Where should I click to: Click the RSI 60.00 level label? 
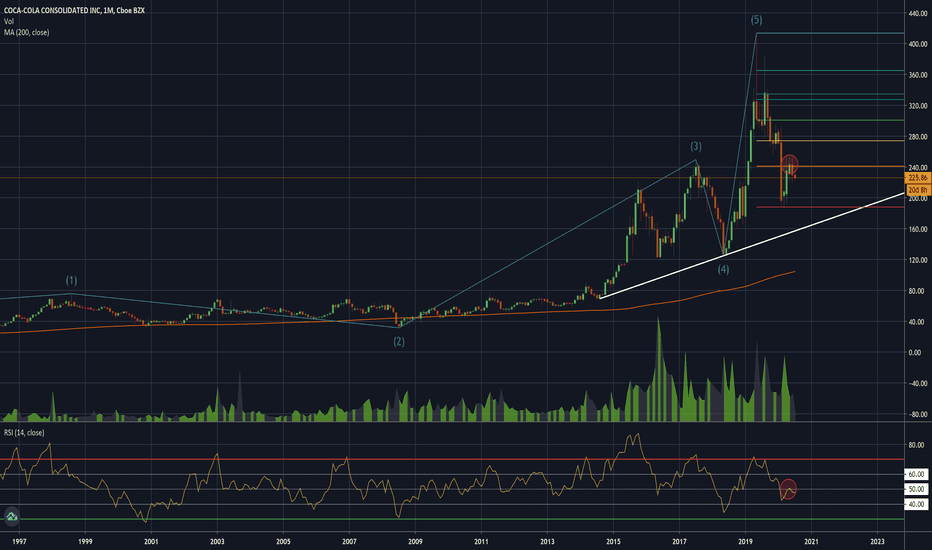pos(917,474)
